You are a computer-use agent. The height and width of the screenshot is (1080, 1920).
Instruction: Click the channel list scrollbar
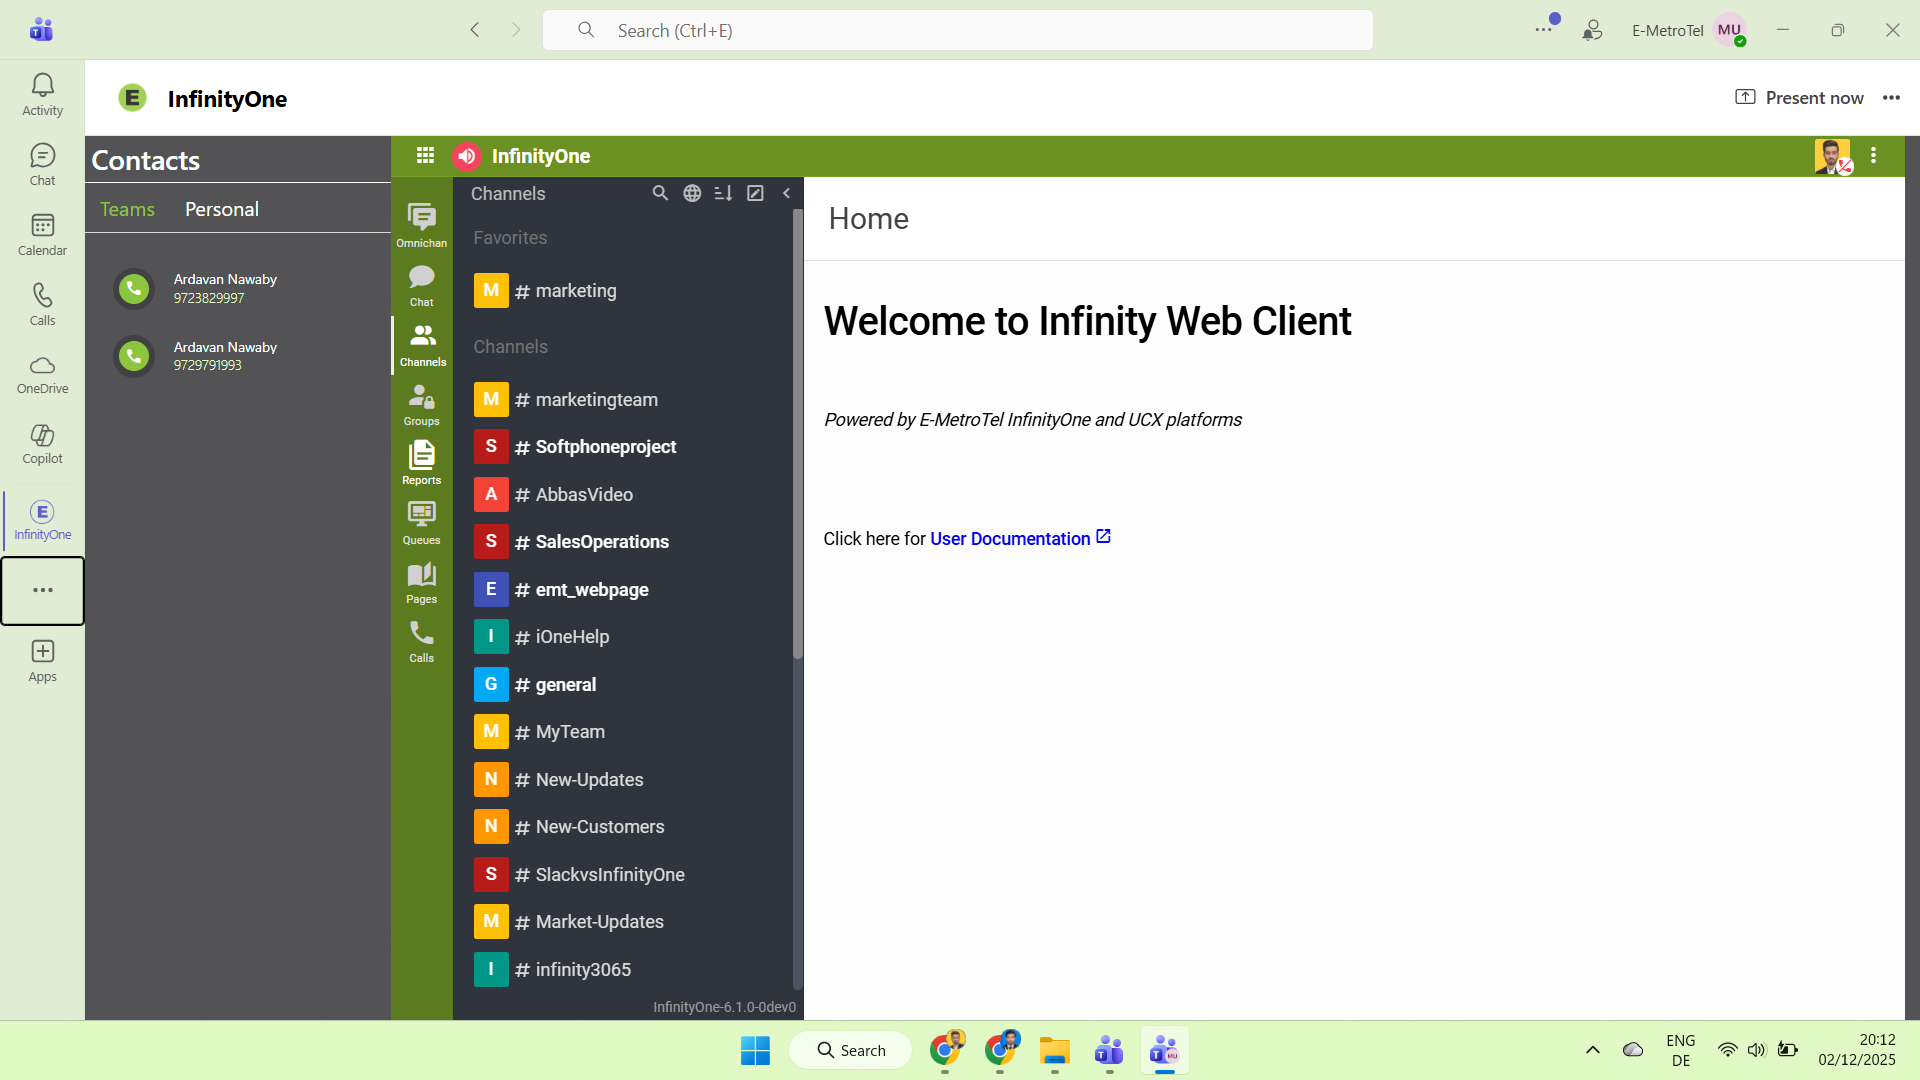click(798, 434)
